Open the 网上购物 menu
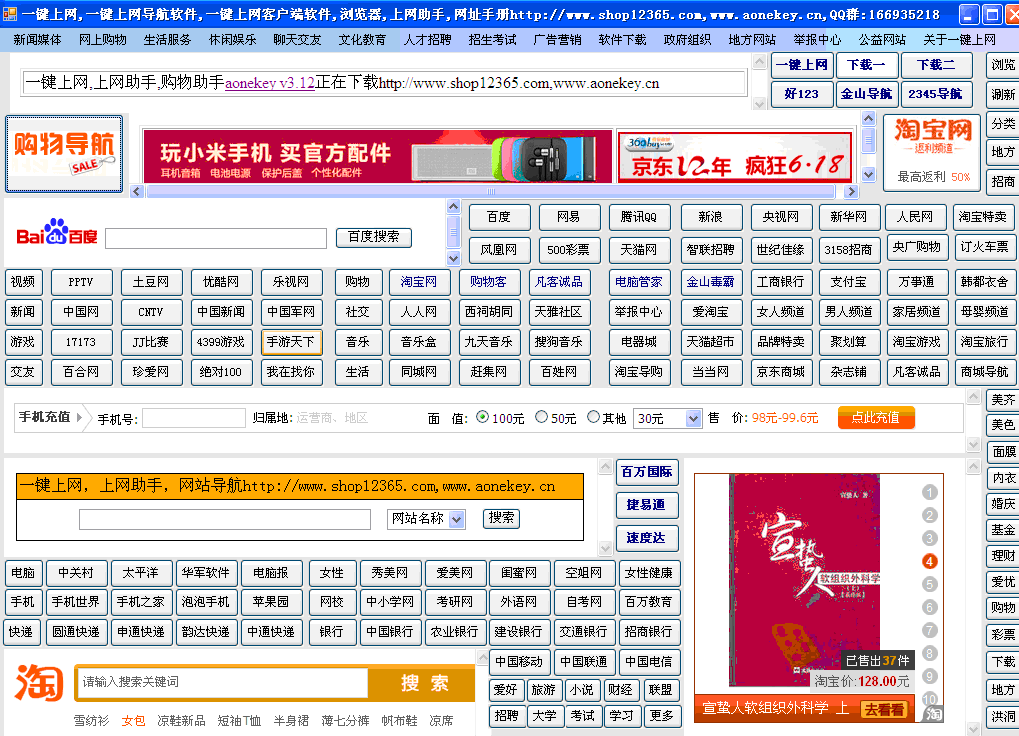The height and width of the screenshot is (736, 1019). (103, 40)
